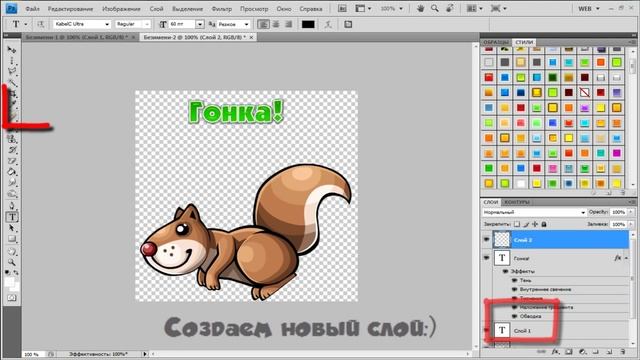
Task: Add a layer mask
Action: pos(569,351)
